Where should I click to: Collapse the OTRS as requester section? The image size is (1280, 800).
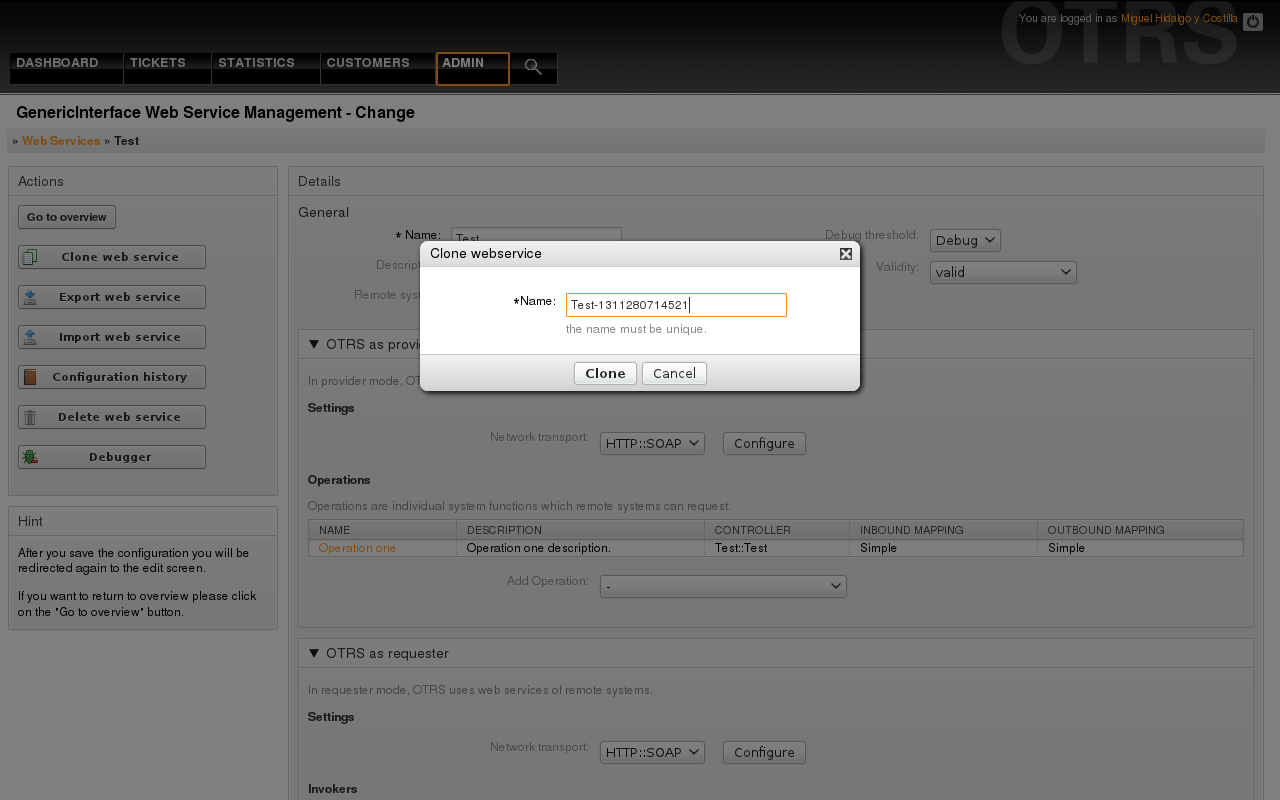click(x=313, y=653)
